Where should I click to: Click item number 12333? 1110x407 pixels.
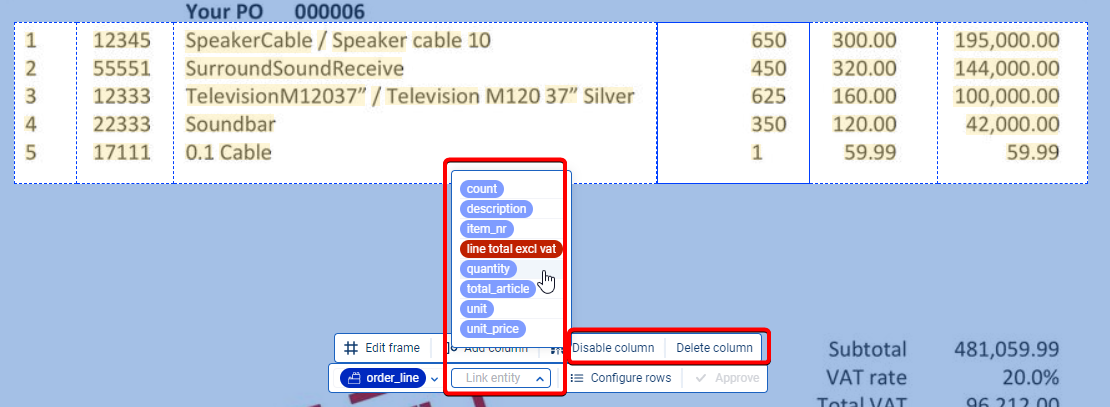[122, 96]
